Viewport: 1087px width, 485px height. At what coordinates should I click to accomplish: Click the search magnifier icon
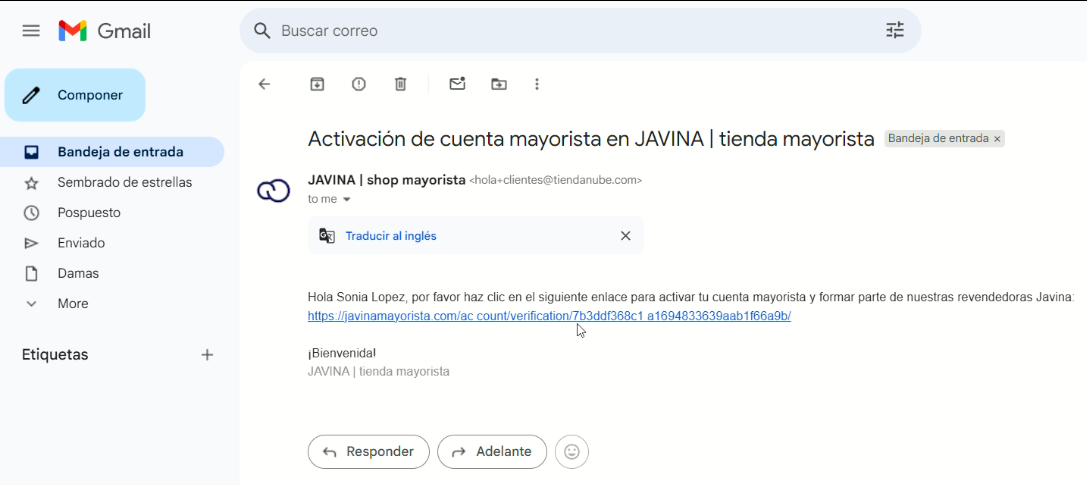tap(261, 30)
